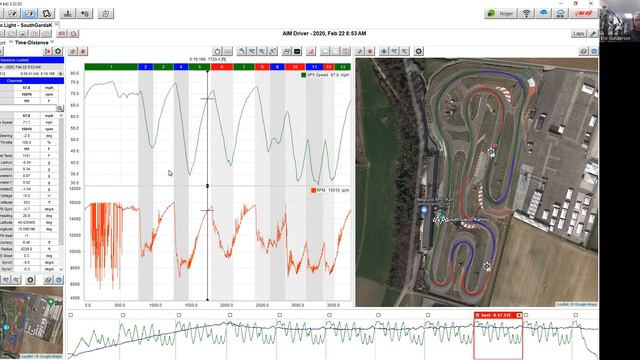The image size is (640, 360).
Task: Click the RPM orange legend swatch
Action: [313, 190]
